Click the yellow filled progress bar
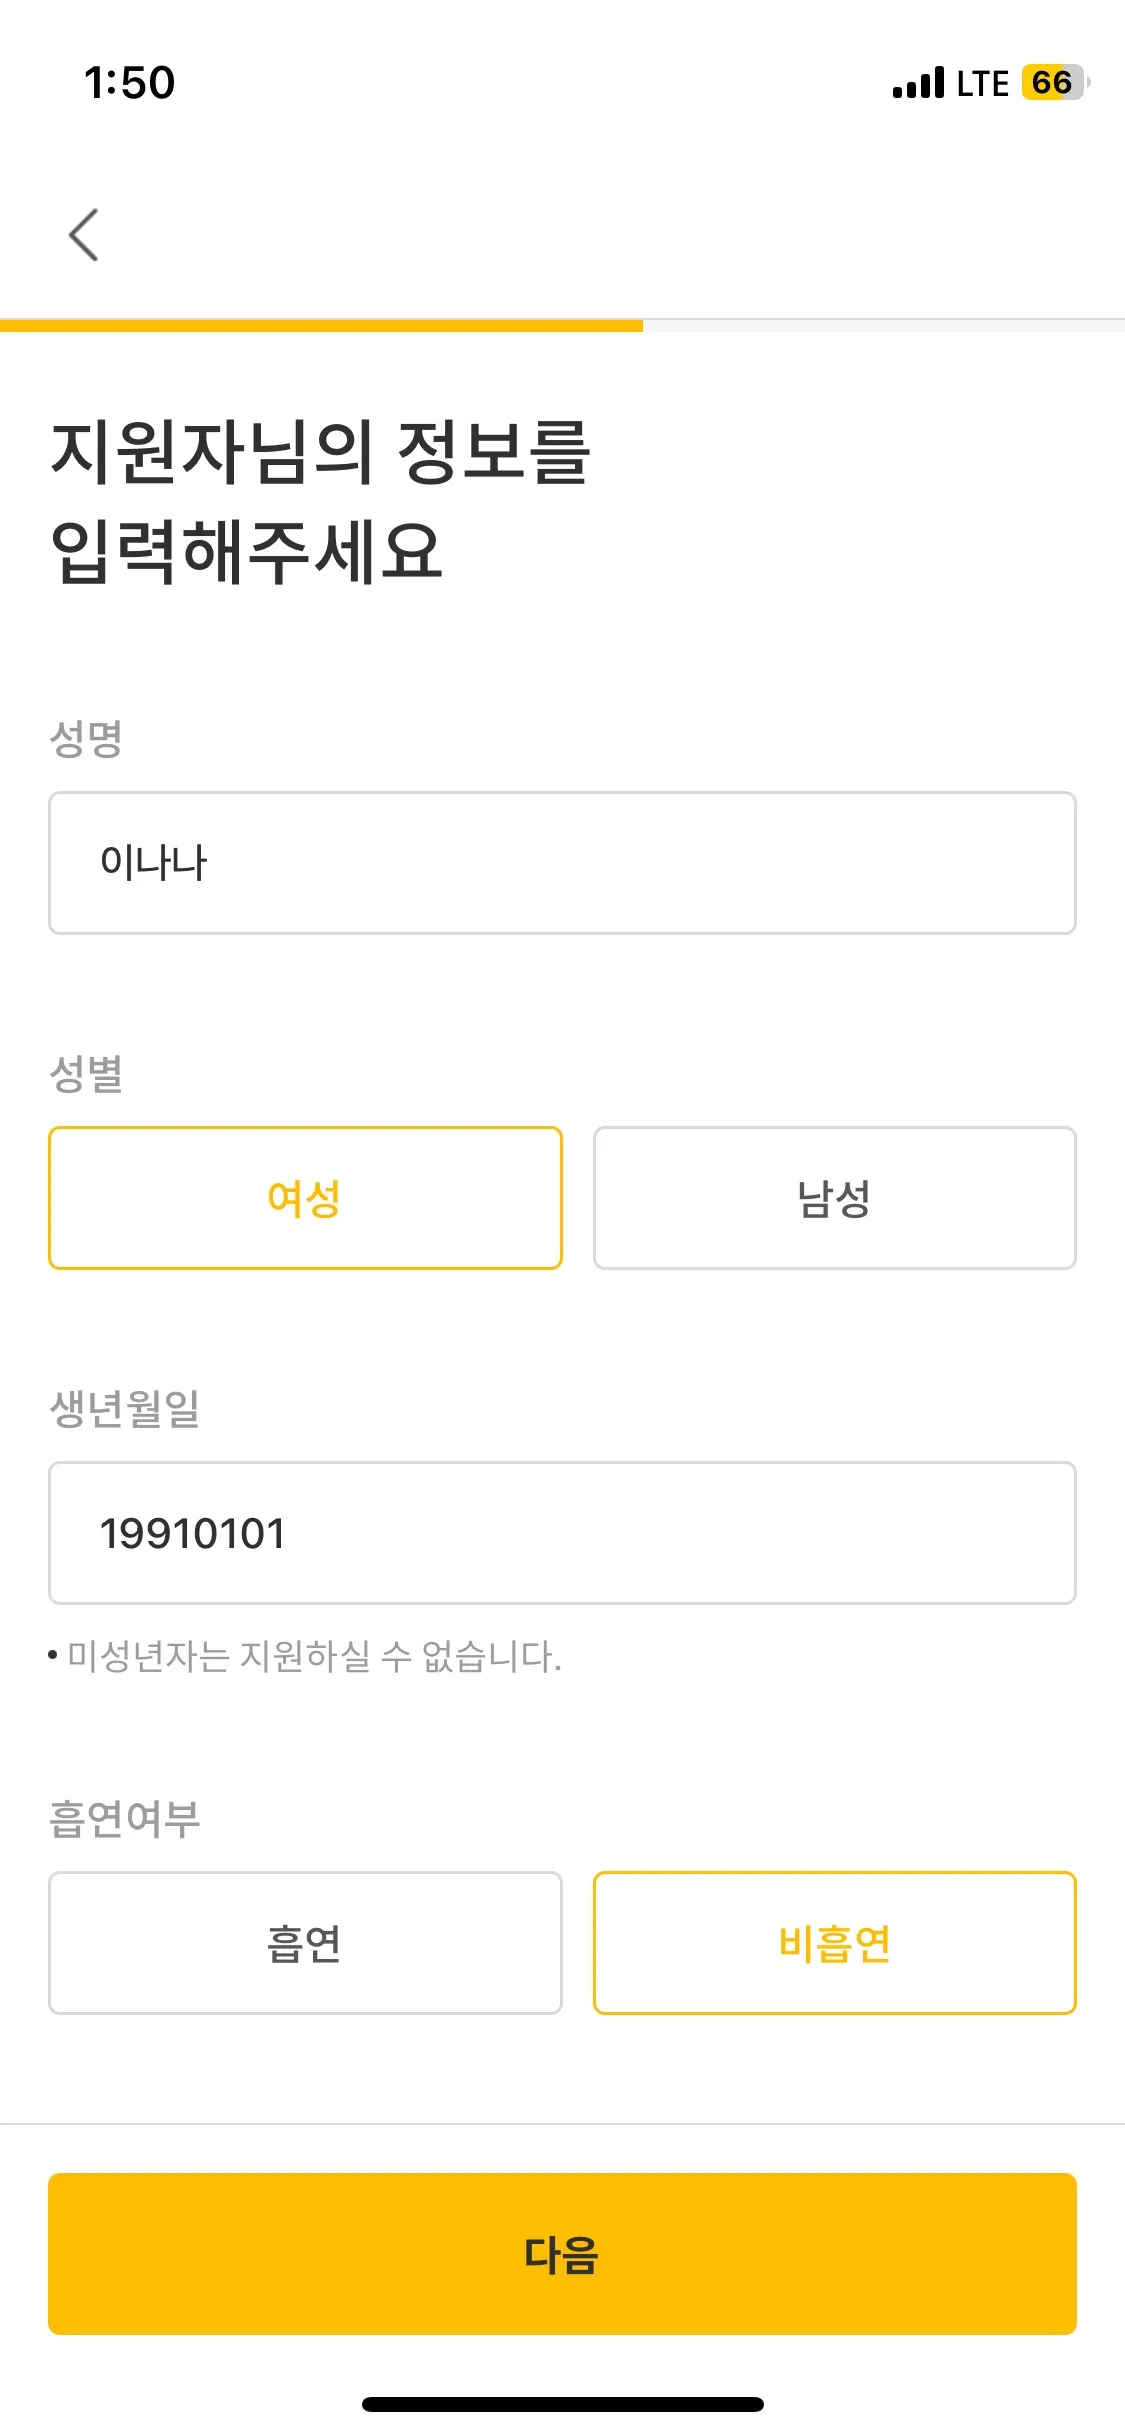This screenshot has height=2436, width=1125. click(x=321, y=325)
